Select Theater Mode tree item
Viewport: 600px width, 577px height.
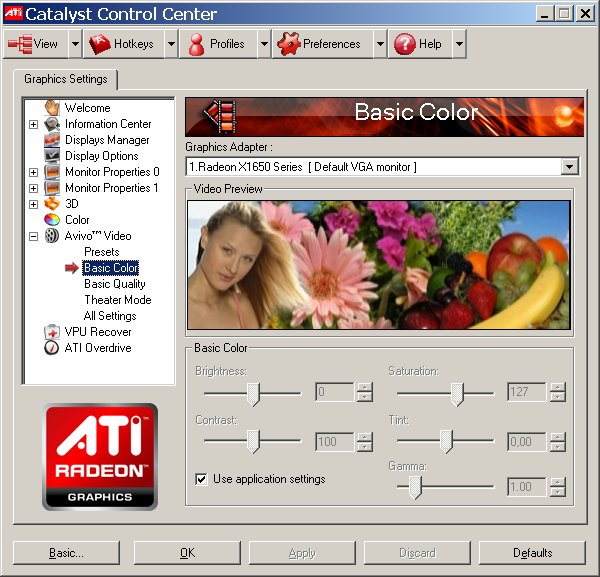[x=118, y=300]
